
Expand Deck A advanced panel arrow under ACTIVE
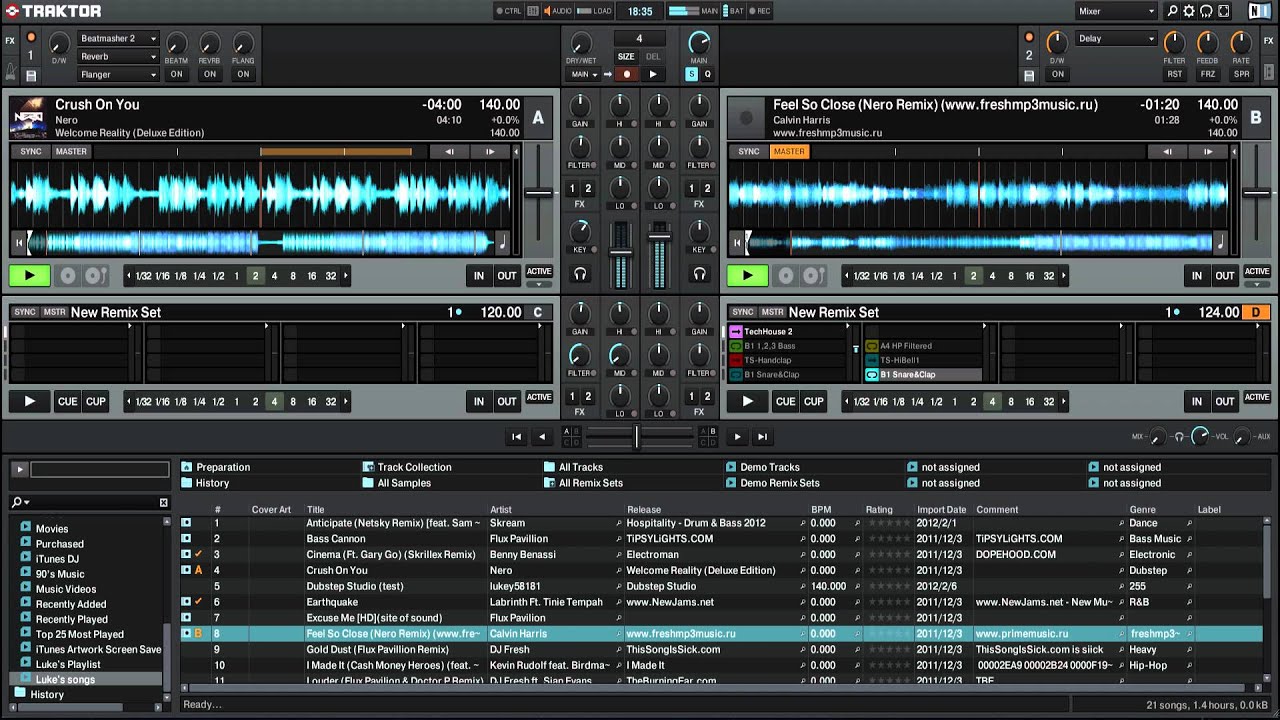pos(539,284)
